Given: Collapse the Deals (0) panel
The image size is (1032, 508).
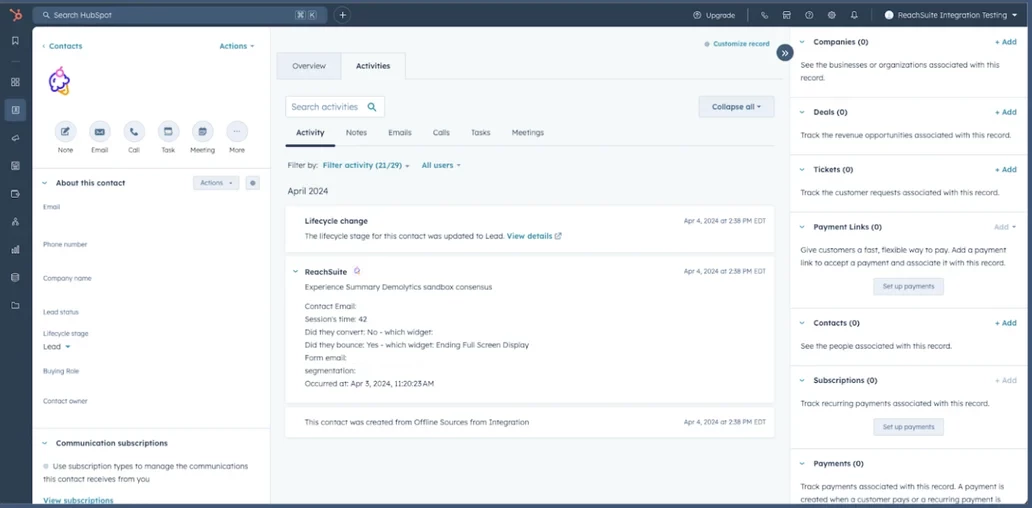Looking at the screenshot, I should (802, 112).
